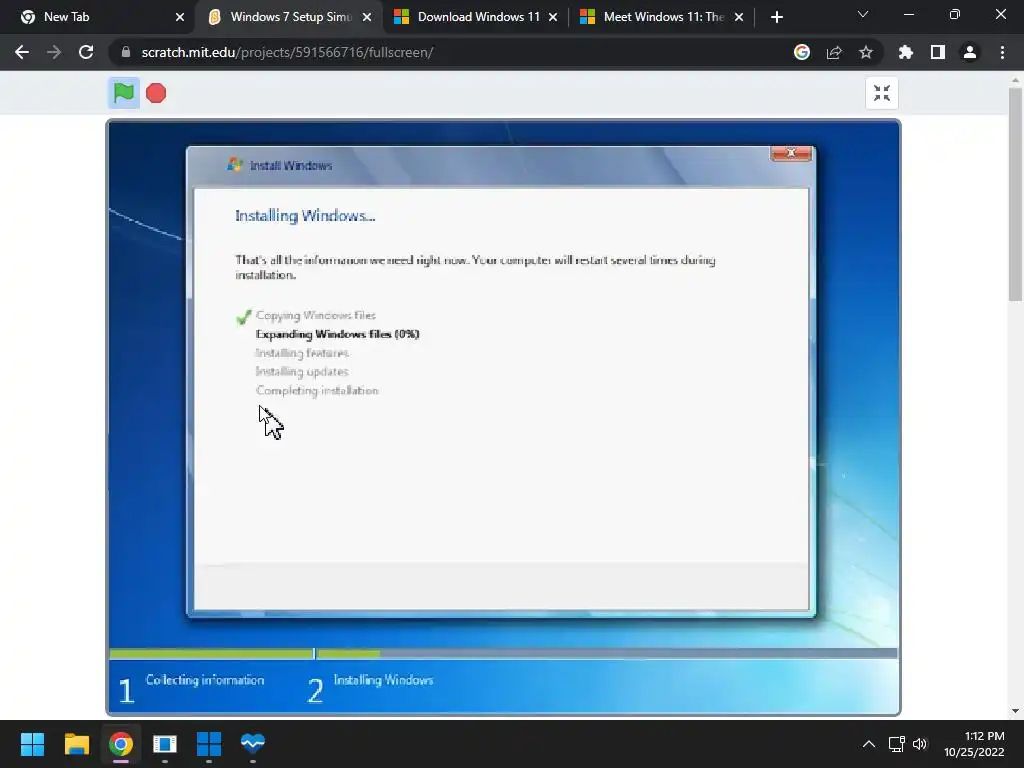Screen dimensions: 1024x768
Task: Close the Windows 7 Setup Simulator tab
Action: click(x=367, y=17)
